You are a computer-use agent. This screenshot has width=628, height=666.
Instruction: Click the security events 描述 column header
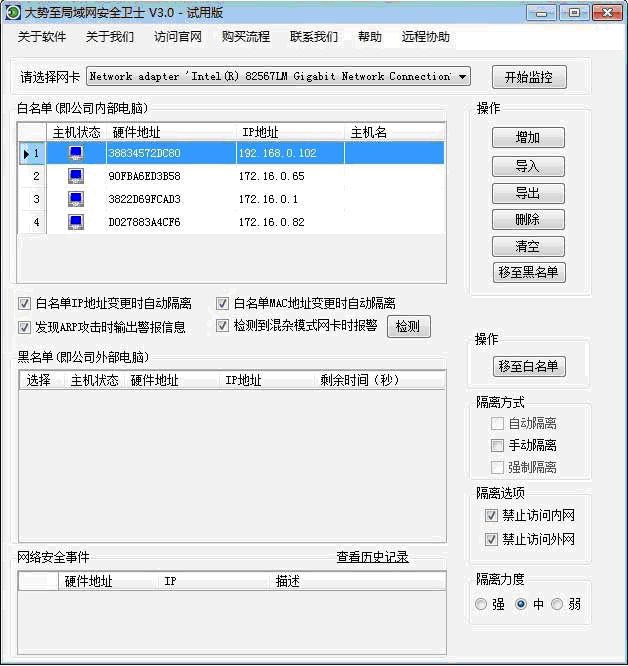pos(358,581)
